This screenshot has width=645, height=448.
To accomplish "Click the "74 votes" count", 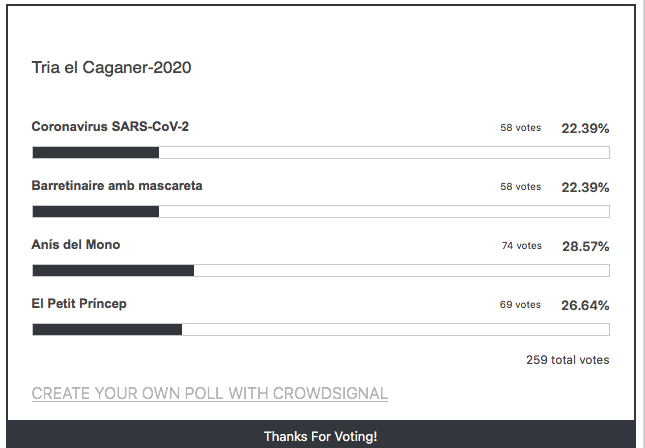I will click(521, 246).
